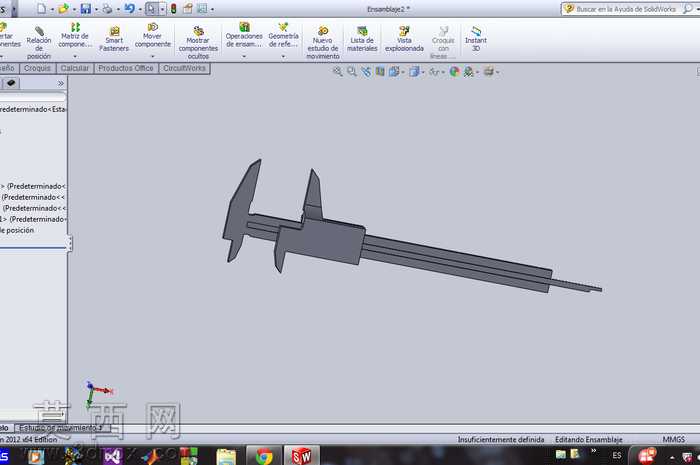The width and height of the screenshot is (700, 465).
Task: Click Mostrar componentes ocultos
Action: tap(198, 43)
